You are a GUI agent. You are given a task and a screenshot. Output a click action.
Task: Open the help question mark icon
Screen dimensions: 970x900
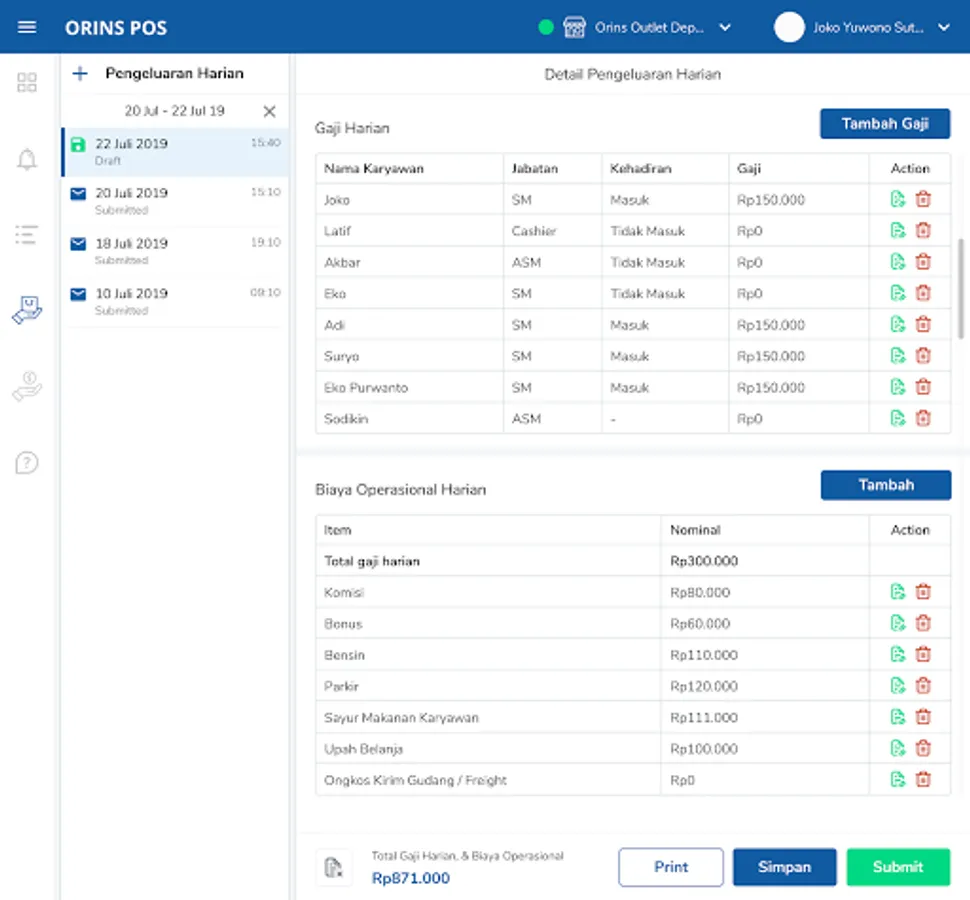pyautogui.click(x=27, y=463)
